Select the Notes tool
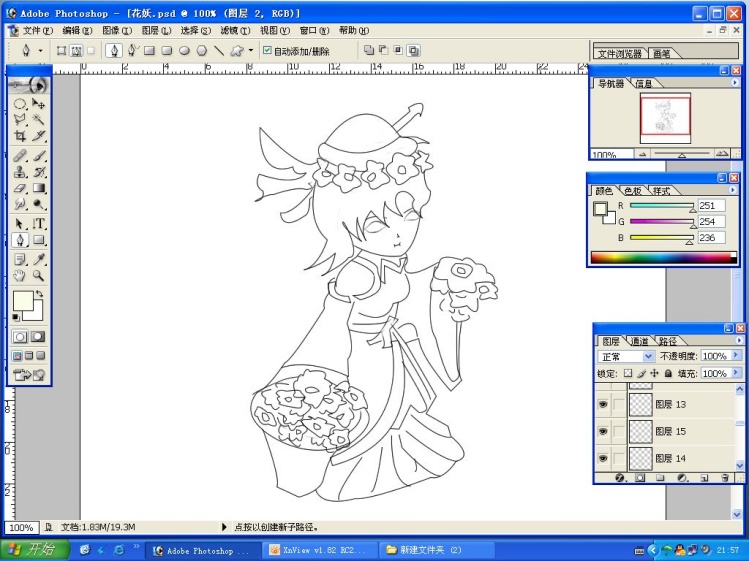This screenshot has height=561, width=749. point(20,259)
